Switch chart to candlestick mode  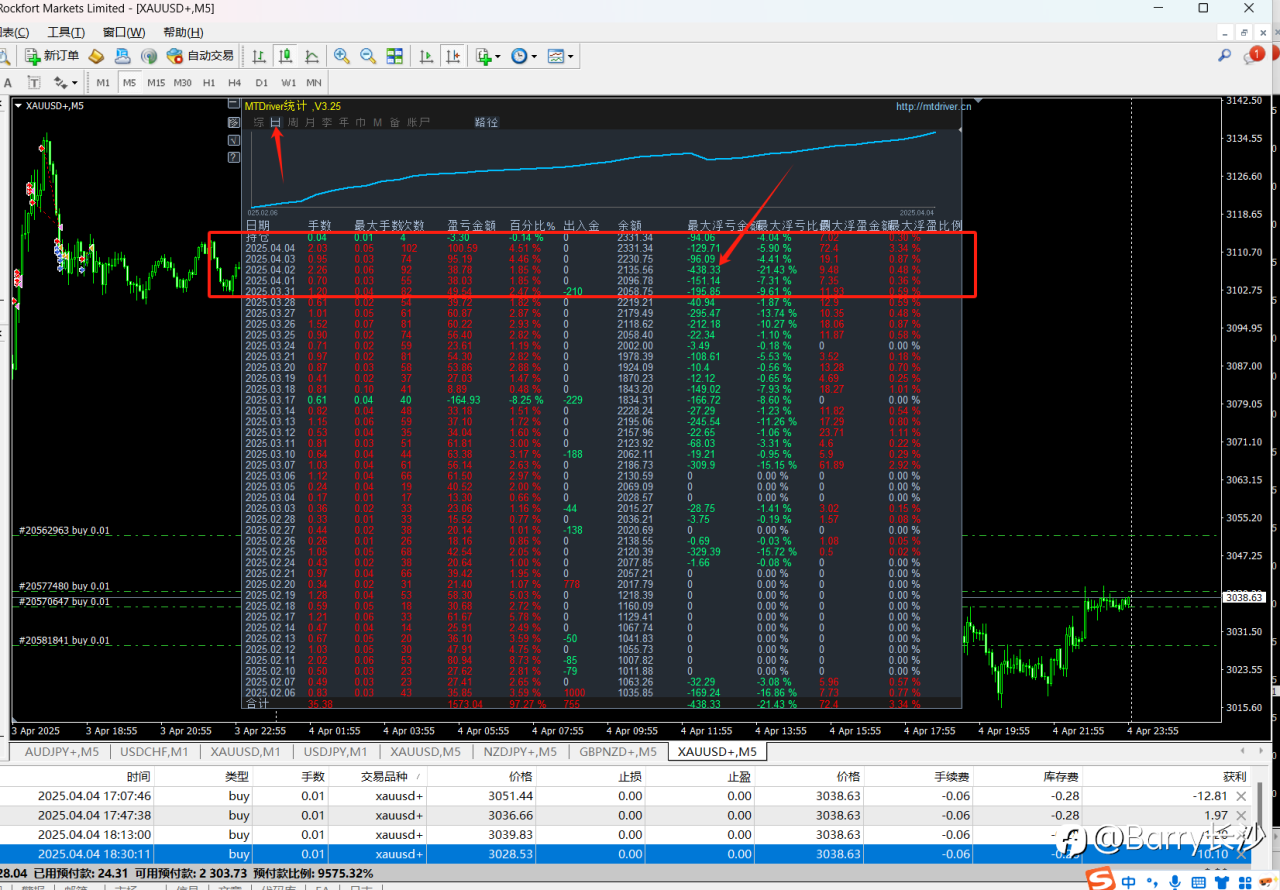[285, 56]
